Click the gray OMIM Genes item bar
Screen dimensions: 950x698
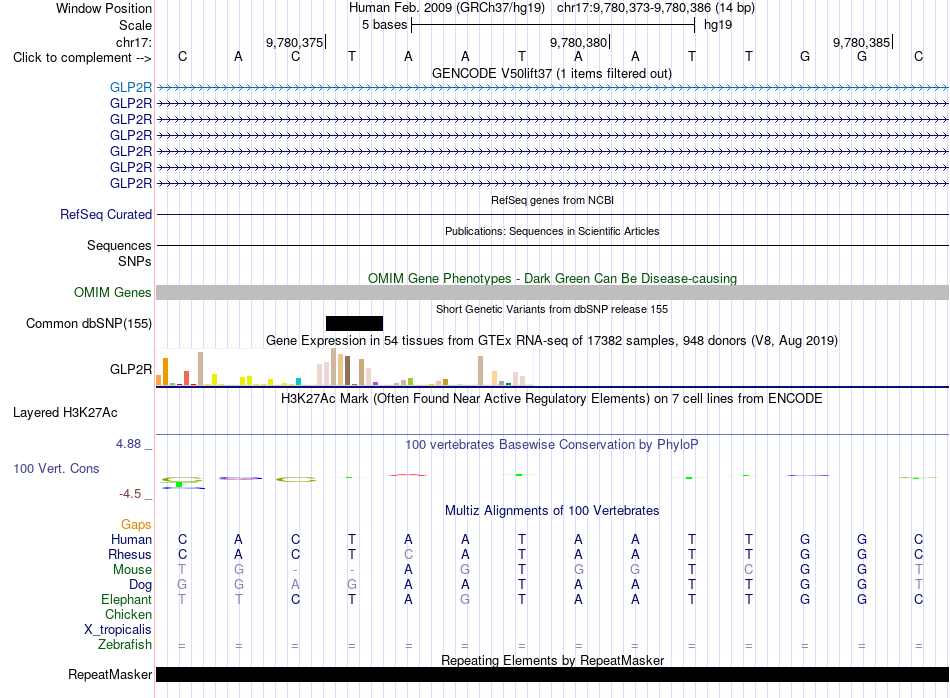(552, 293)
